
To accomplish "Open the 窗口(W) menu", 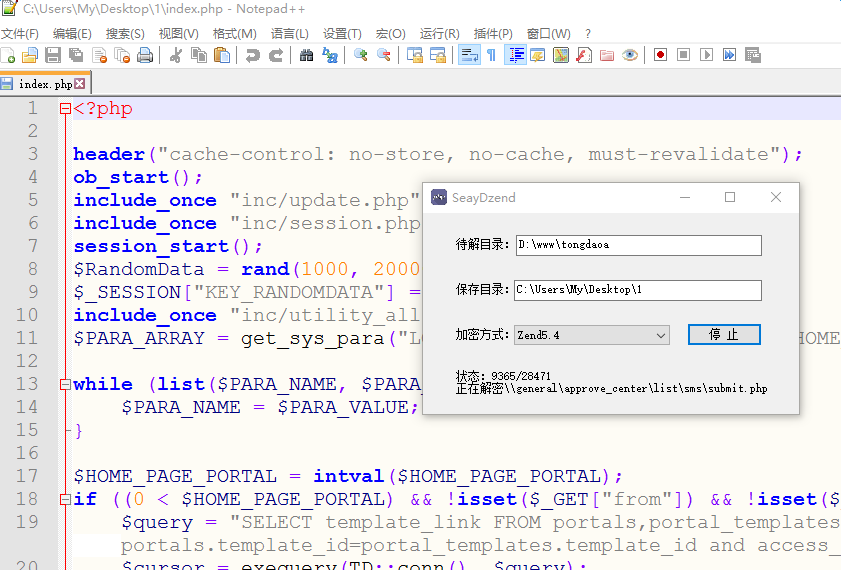I will pyautogui.click(x=549, y=34).
